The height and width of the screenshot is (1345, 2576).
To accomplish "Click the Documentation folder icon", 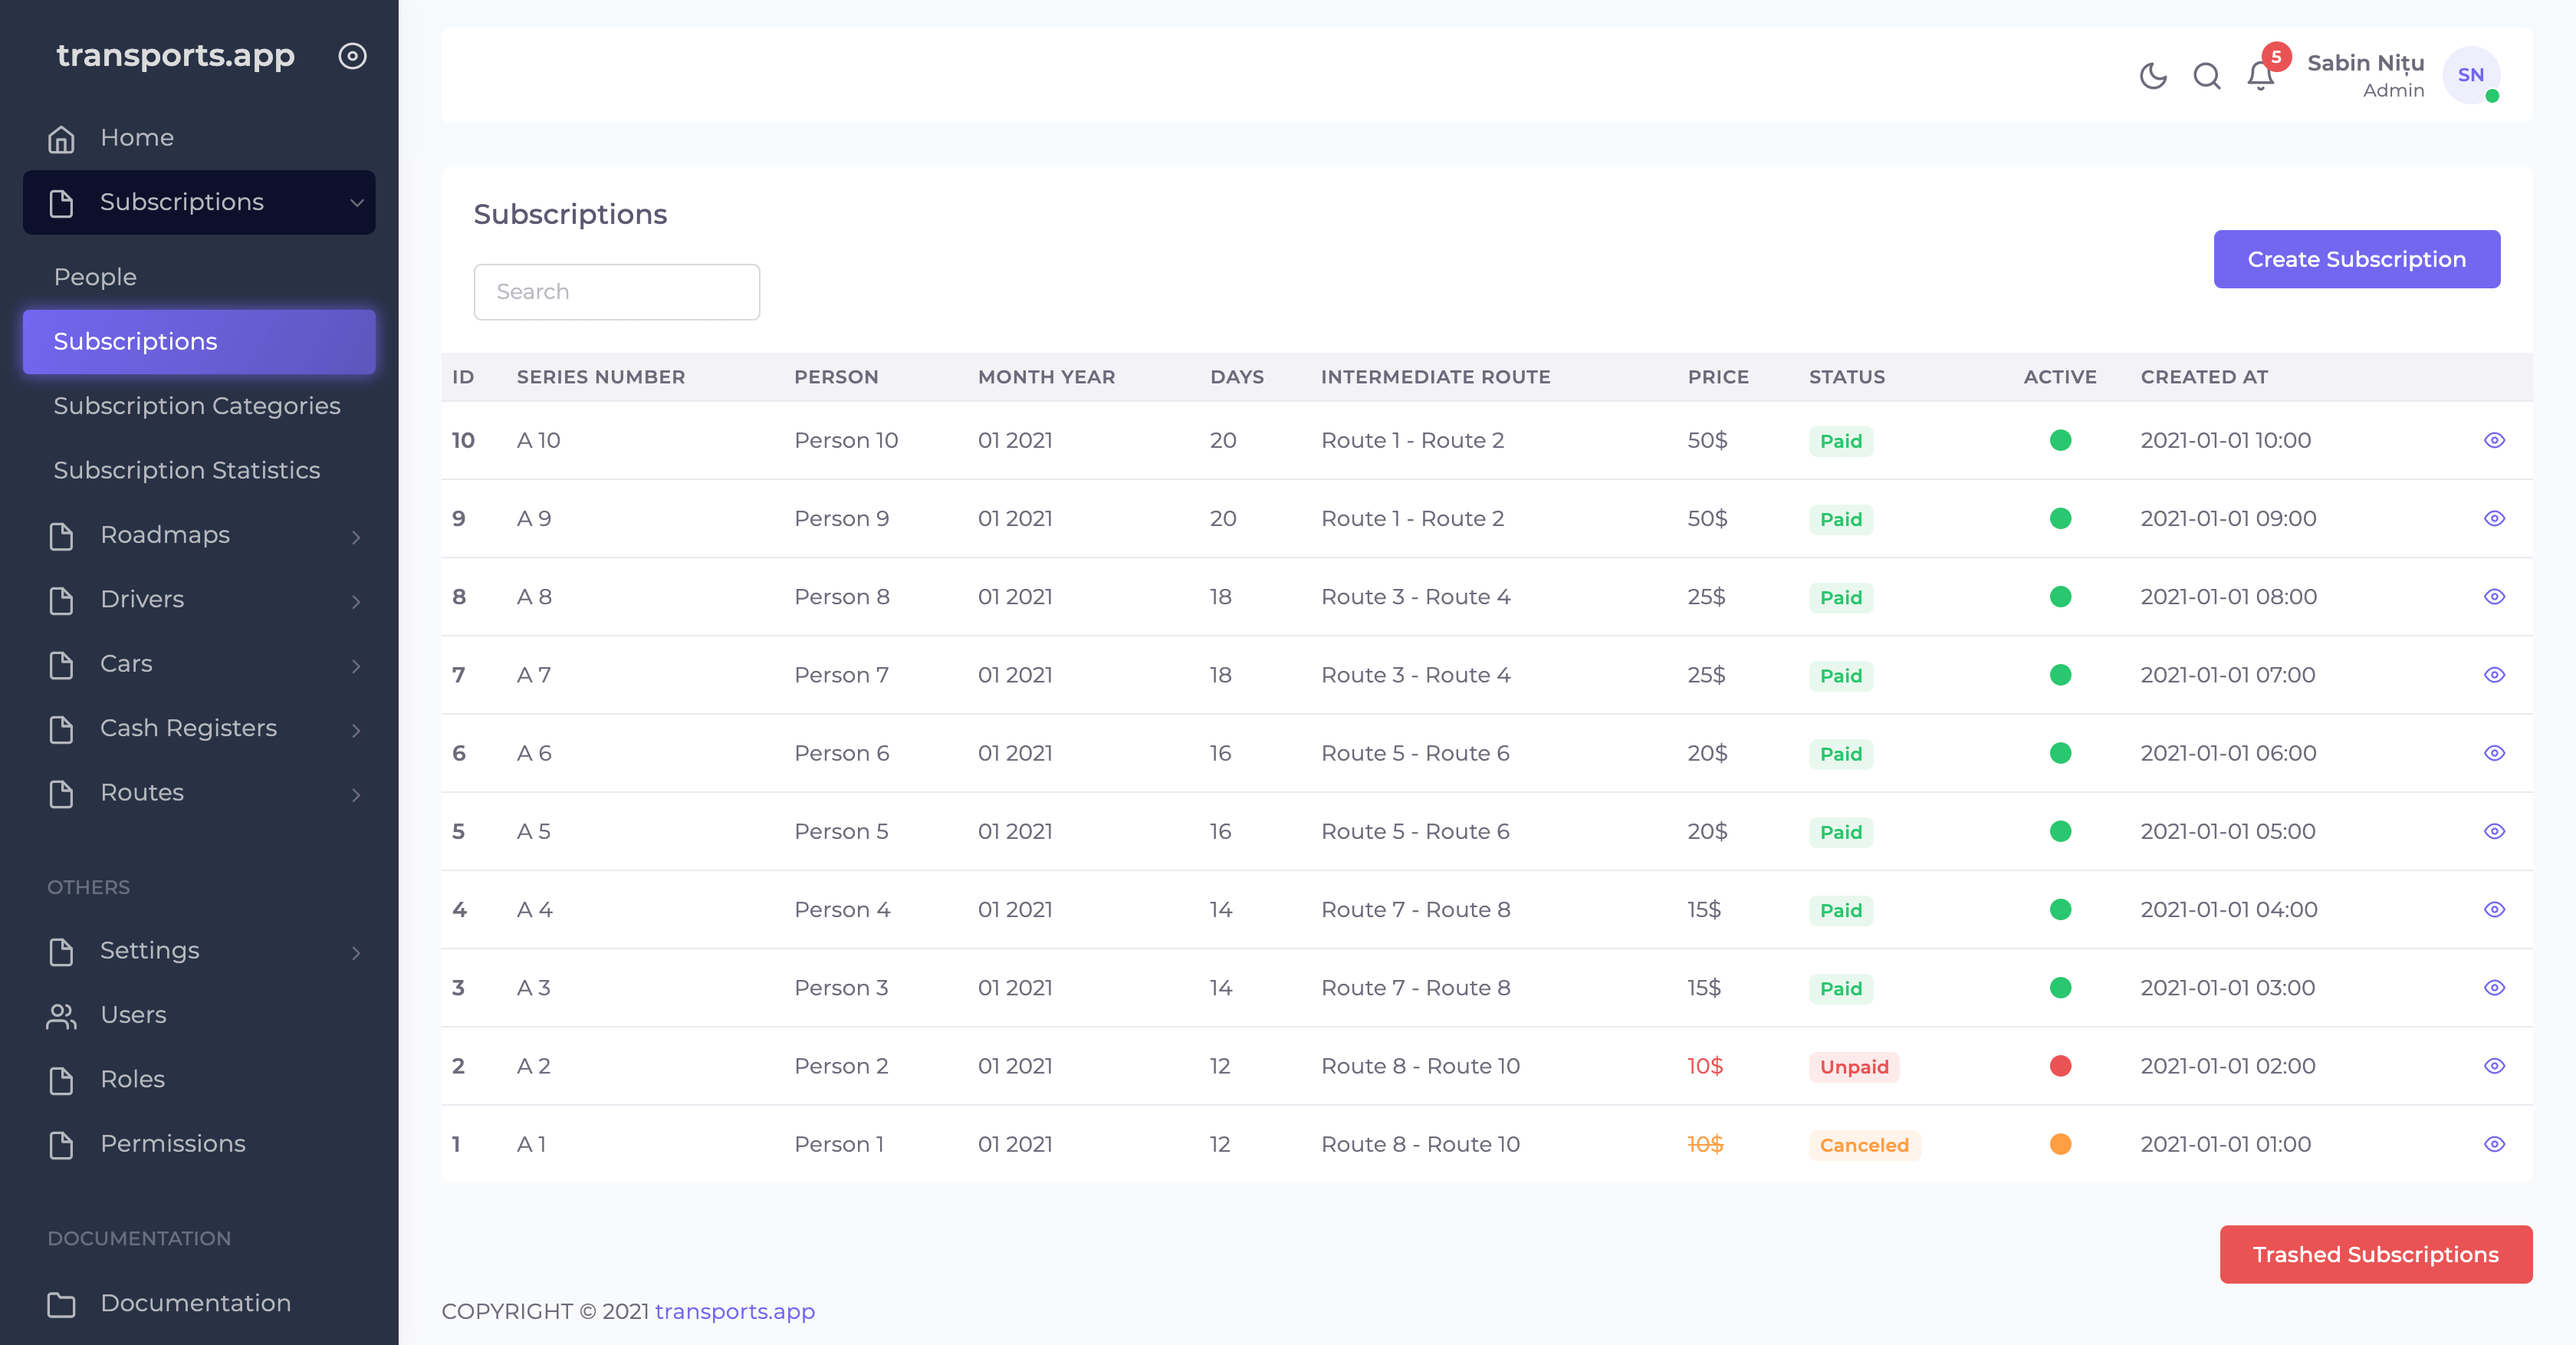I will click(x=61, y=1303).
